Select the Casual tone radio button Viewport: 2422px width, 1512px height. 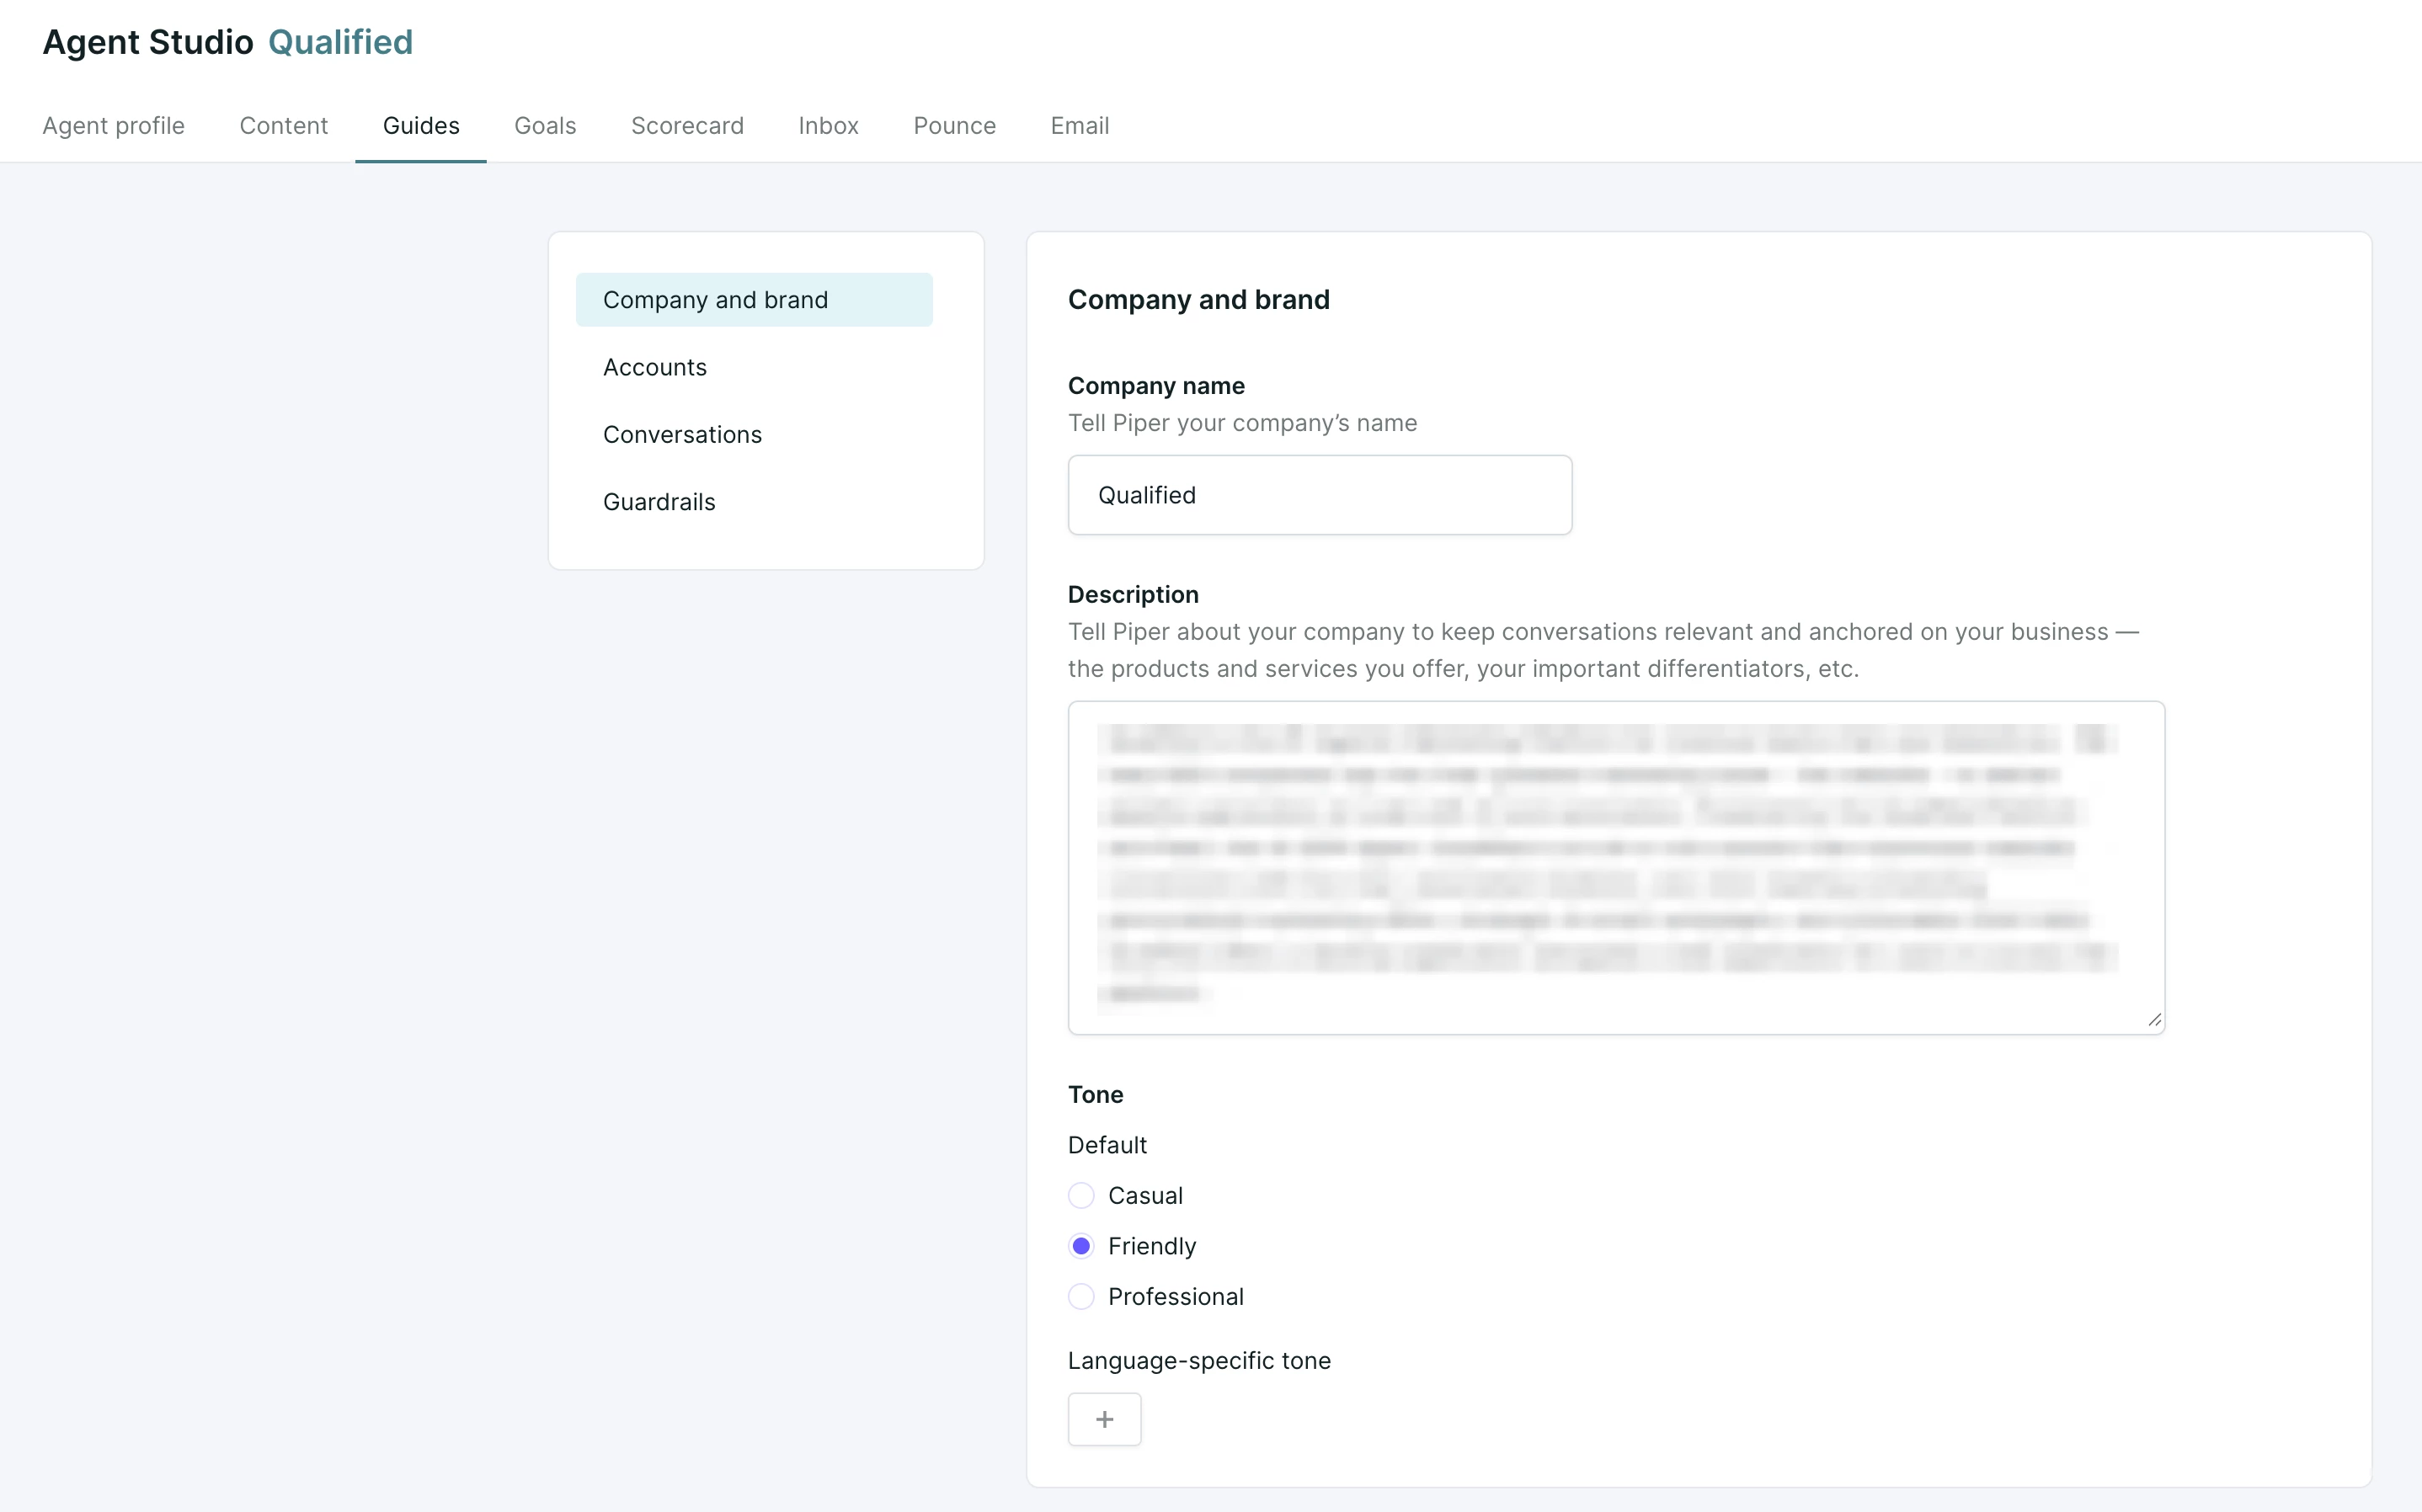pyautogui.click(x=1081, y=1195)
